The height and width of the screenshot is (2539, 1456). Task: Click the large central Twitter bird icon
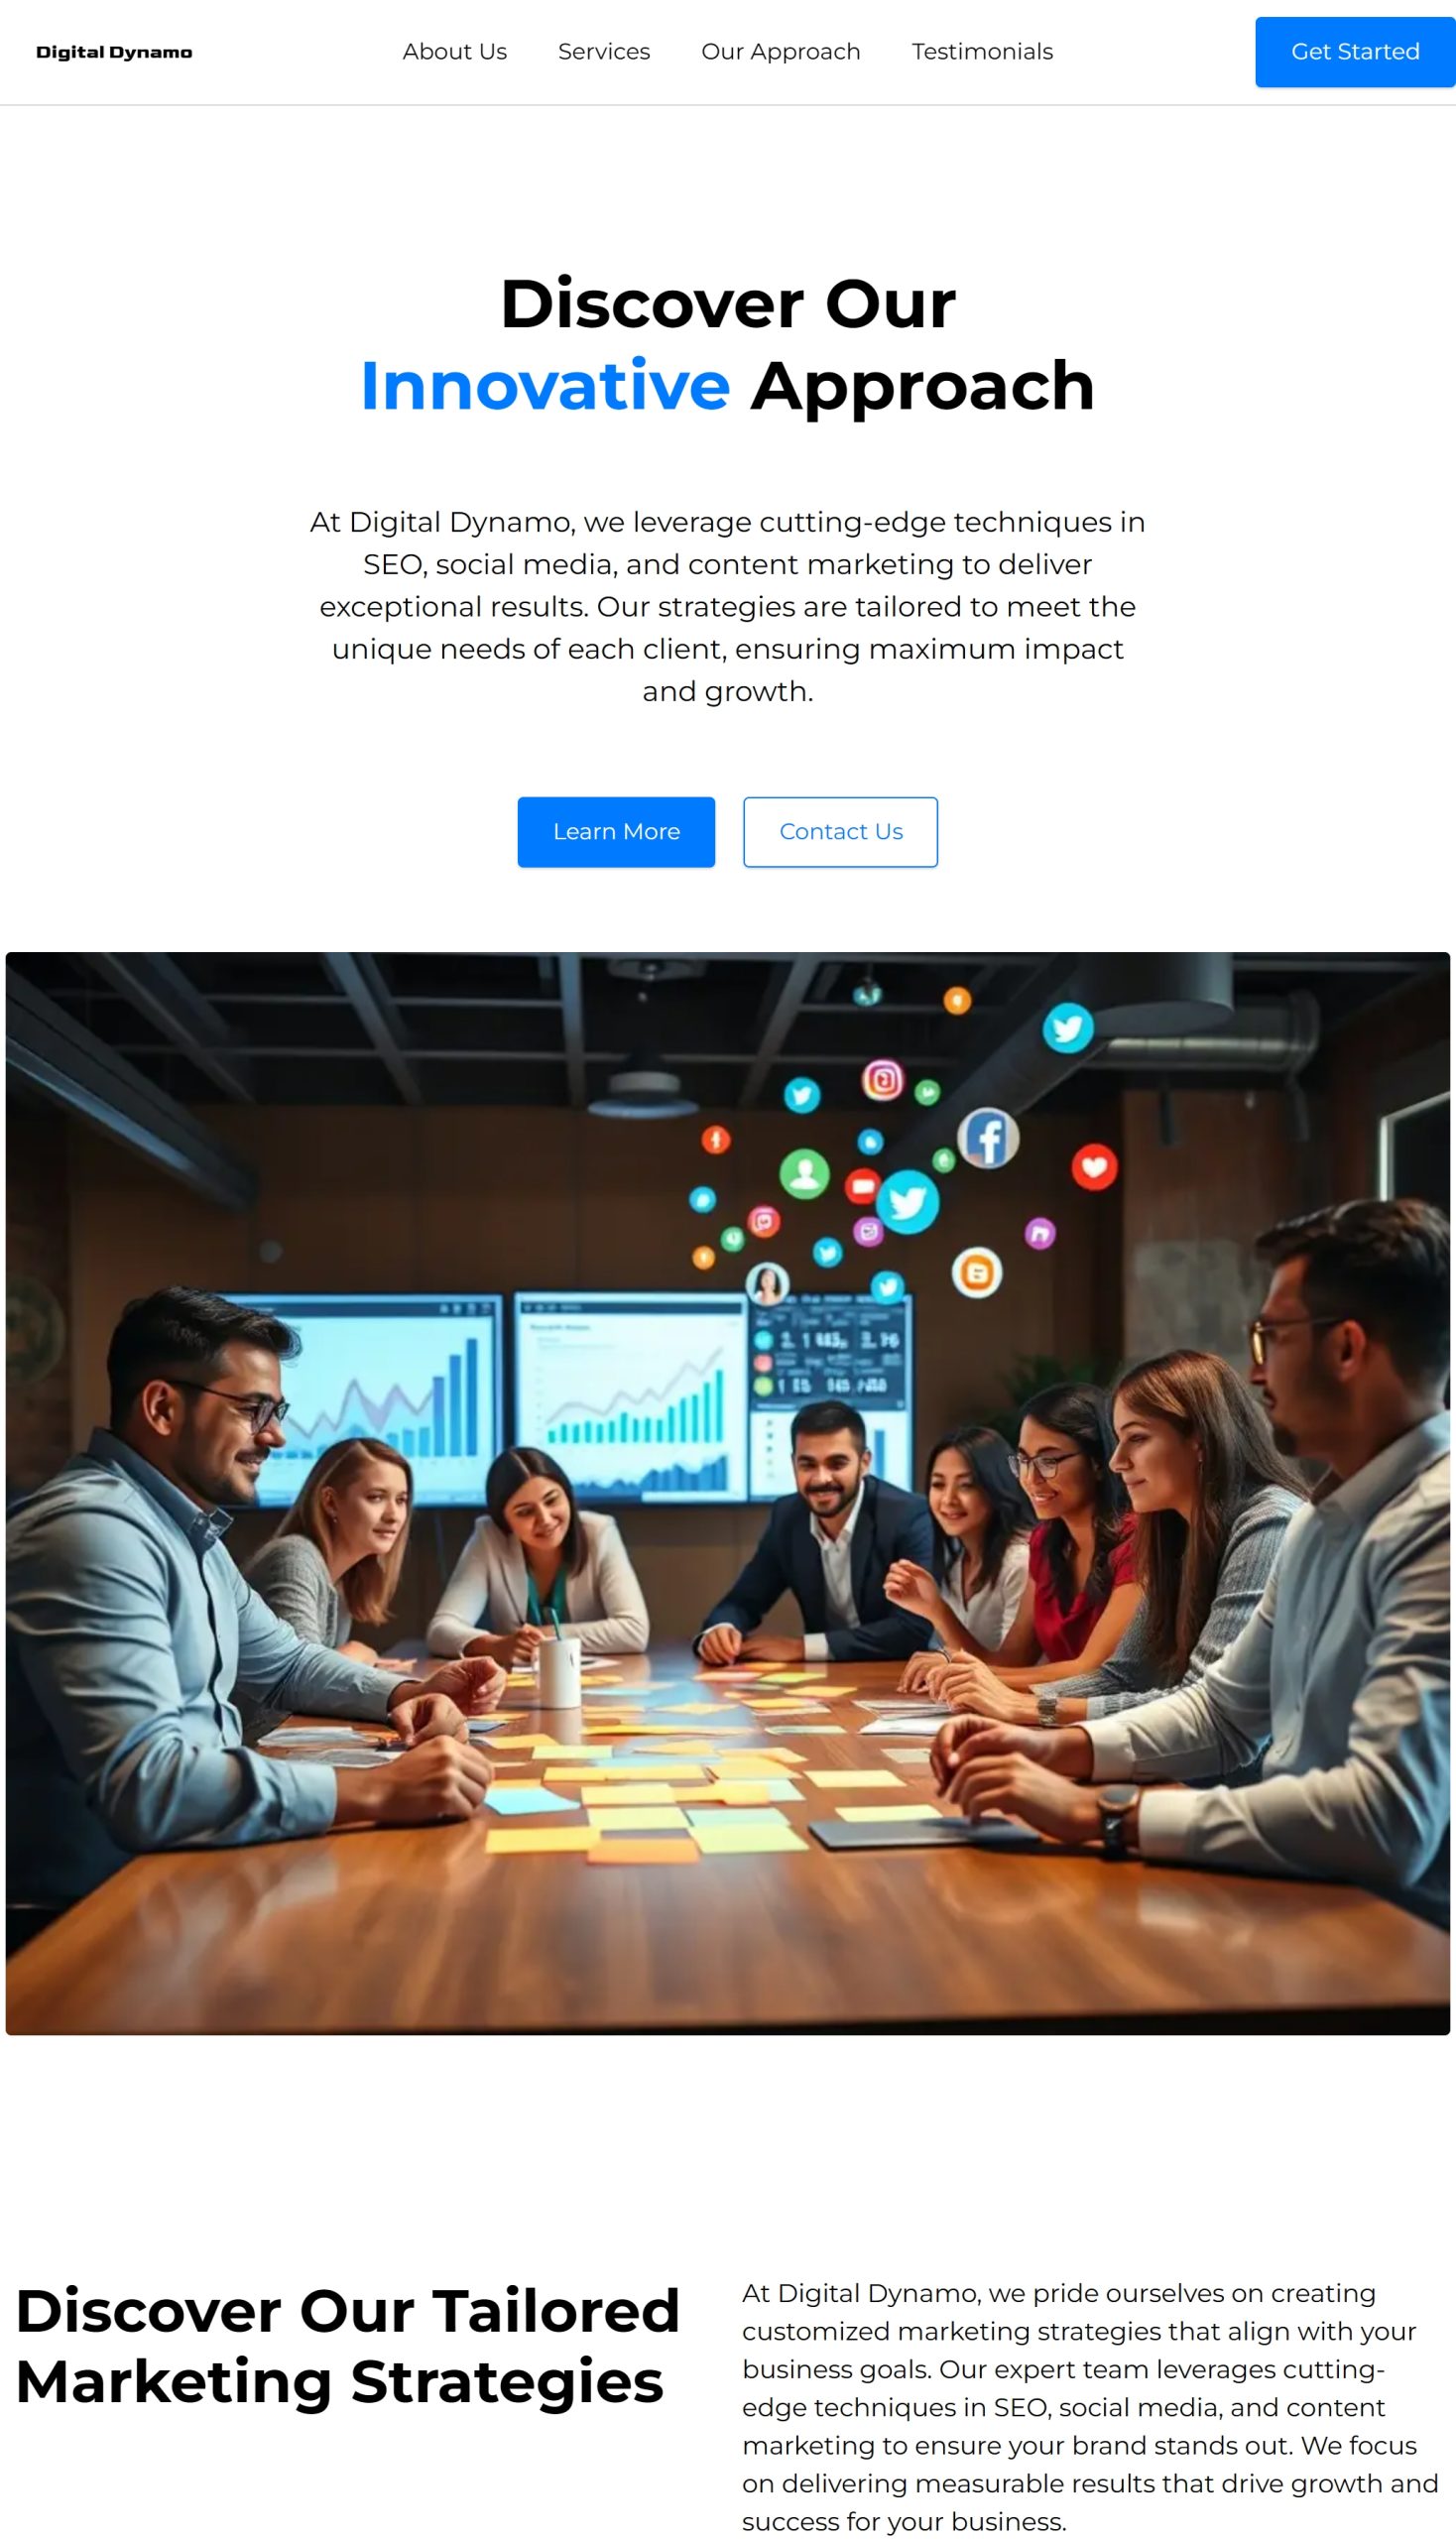pos(907,1200)
